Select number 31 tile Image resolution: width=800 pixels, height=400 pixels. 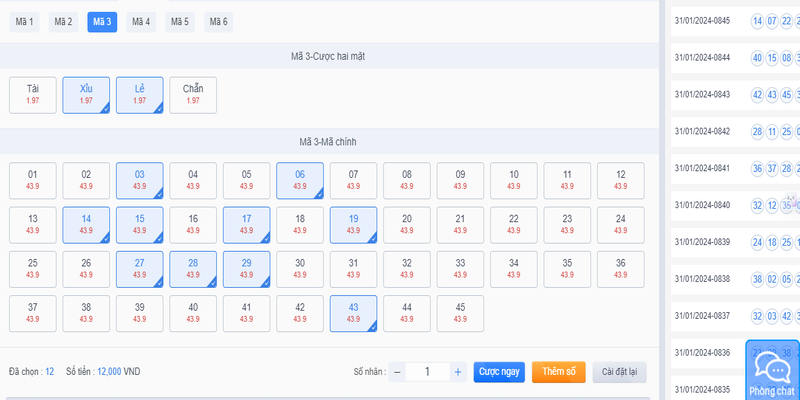(x=353, y=269)
